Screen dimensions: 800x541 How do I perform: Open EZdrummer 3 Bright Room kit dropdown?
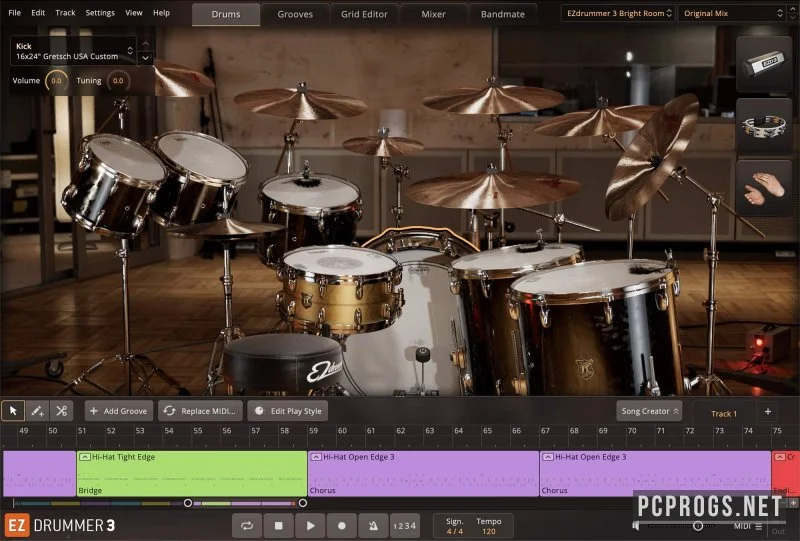coord(619,13)
